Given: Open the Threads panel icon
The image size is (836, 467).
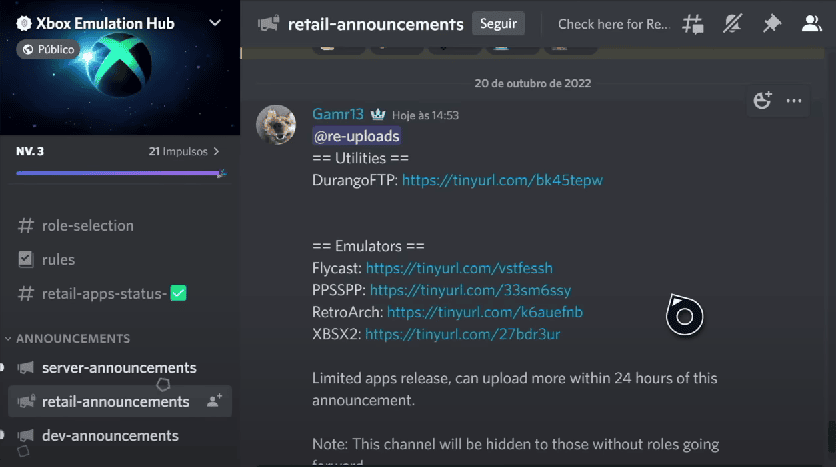Looking at the screenshot, I should pos(692,24).
